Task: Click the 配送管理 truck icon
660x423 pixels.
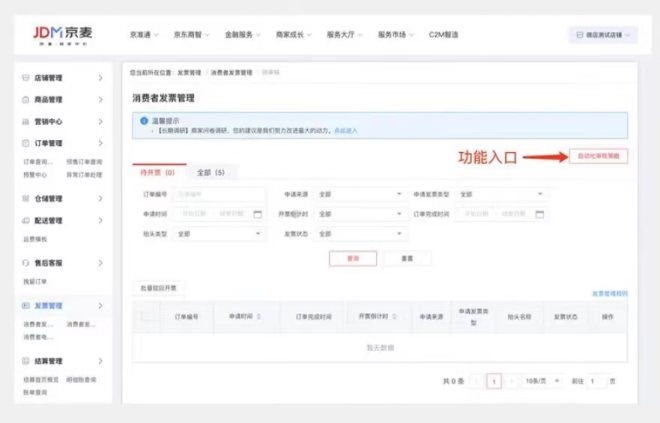Action: (25, 221)
